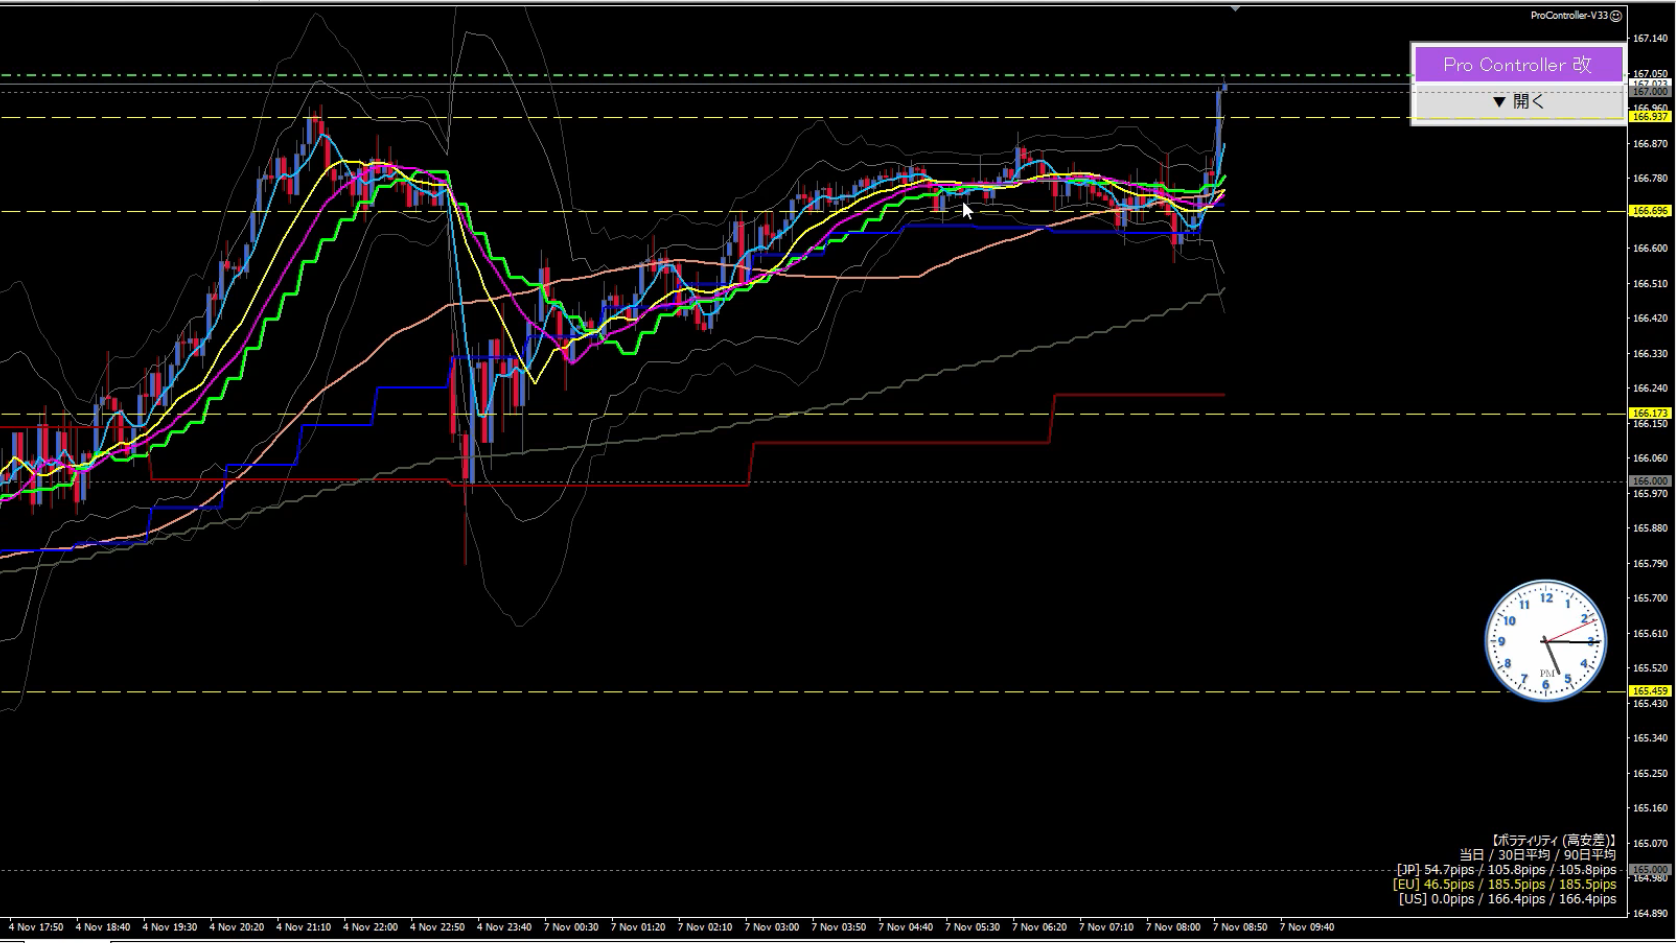Select the yellow 166.173 price label
1676x943 pixels.
(x=1650, y=413)
